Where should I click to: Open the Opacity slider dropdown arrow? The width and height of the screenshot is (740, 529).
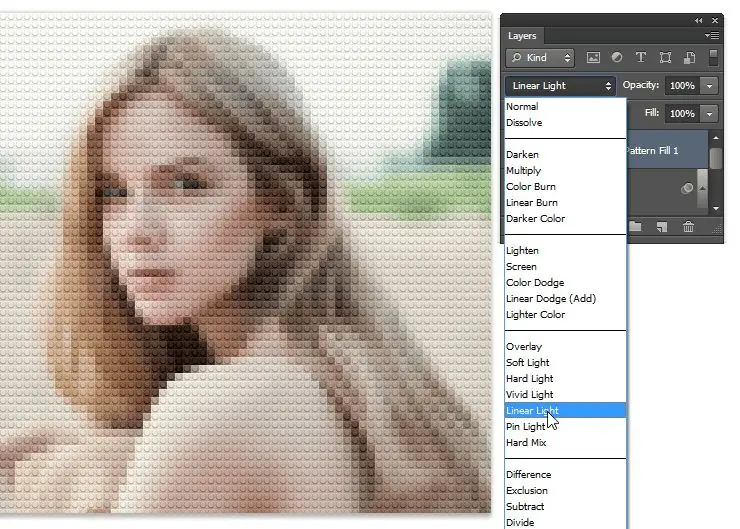coord(709,86)
